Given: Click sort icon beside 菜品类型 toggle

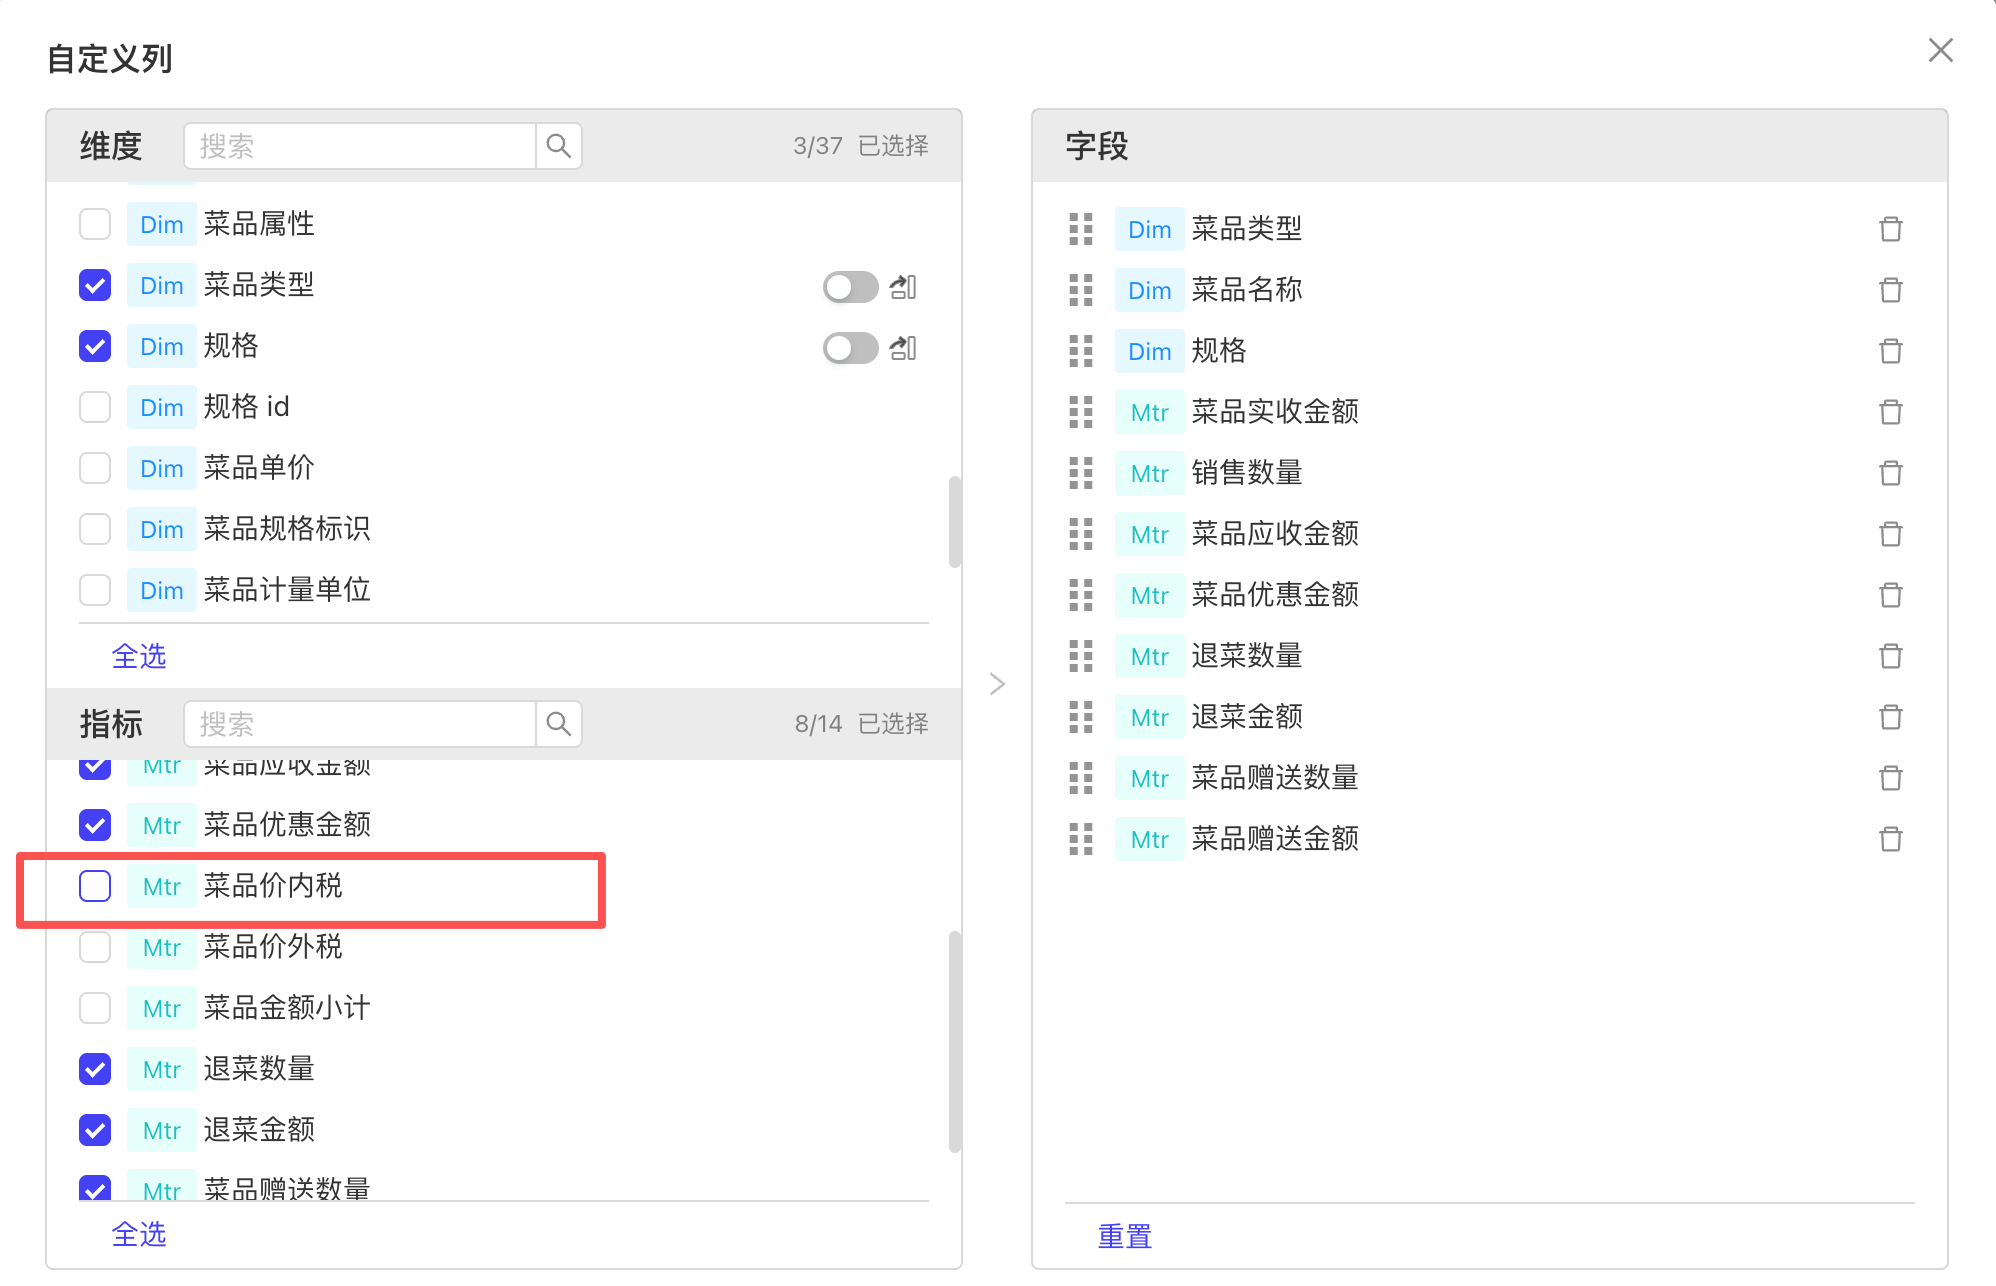Looking at the screenshot, I should [903, 287].
